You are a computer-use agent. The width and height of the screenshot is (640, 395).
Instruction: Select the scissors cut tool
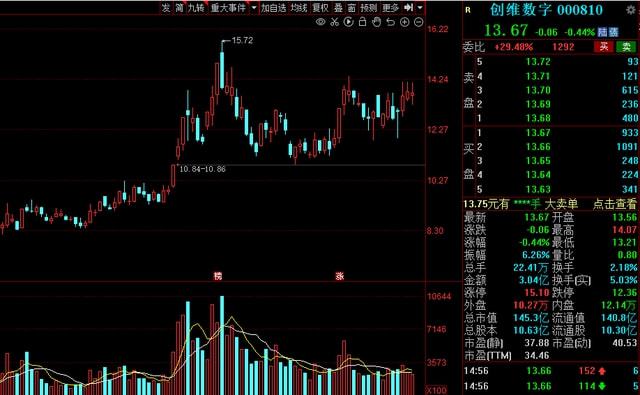335,22
